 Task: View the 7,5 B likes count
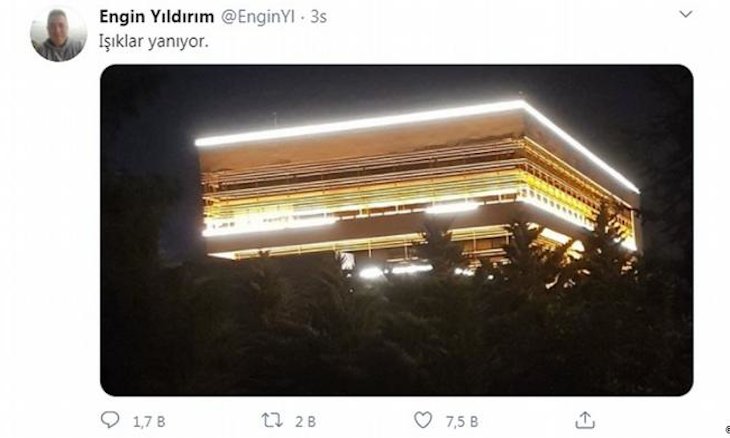[462, 422]
